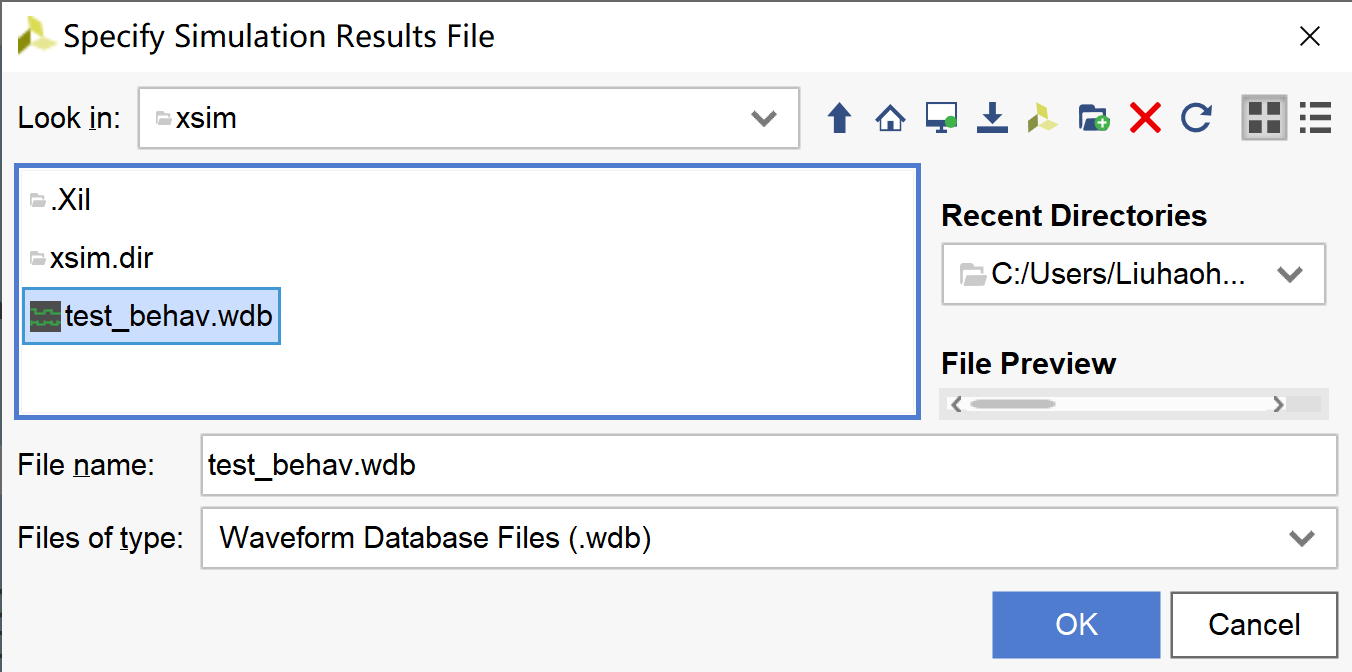This screenshot has width=1352, height=672.
Task: Jump to the home directory
Action: (890, 119)
